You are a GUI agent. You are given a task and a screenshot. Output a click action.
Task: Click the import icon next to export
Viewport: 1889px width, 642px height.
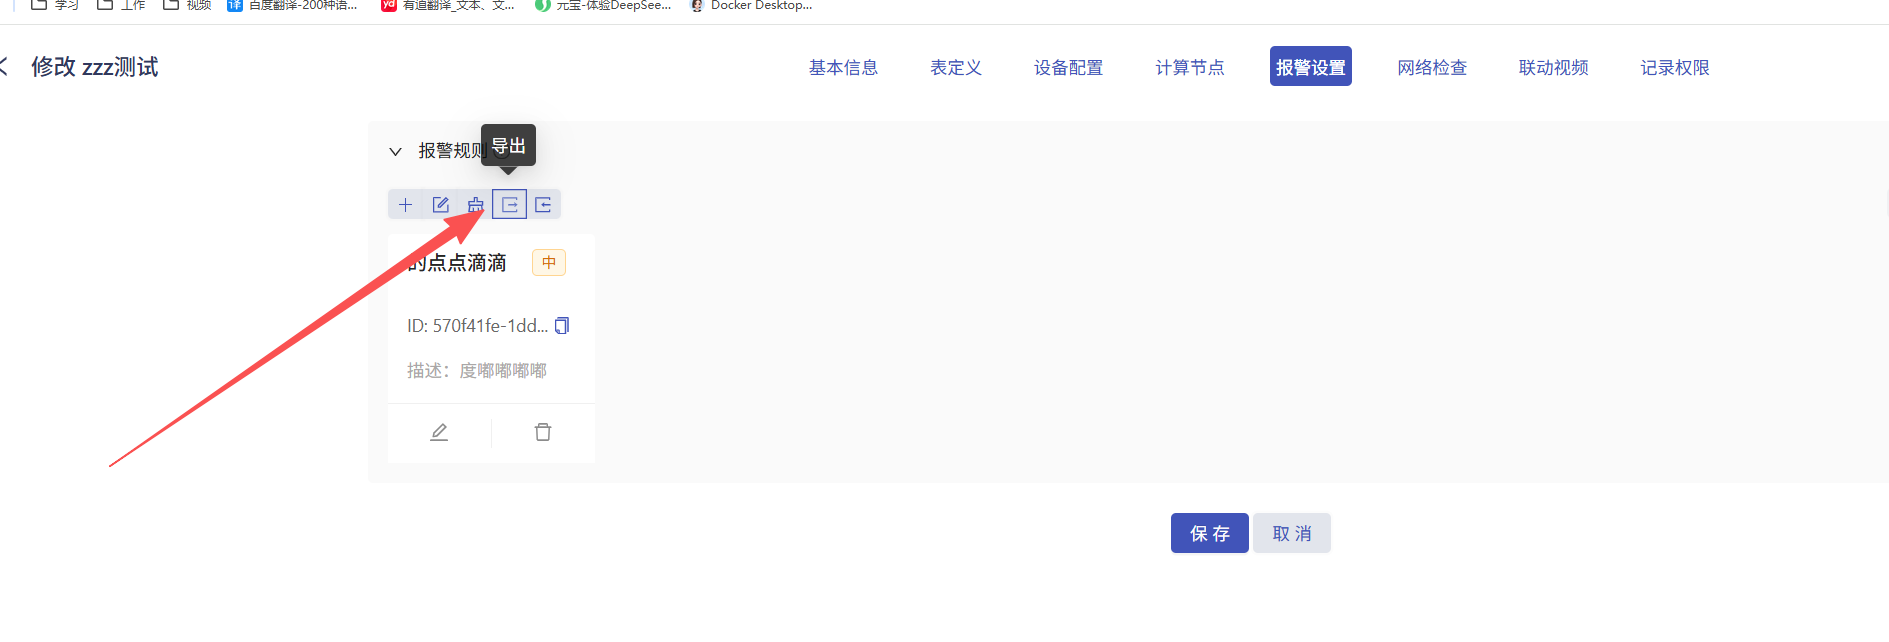[x=543, y=205]
